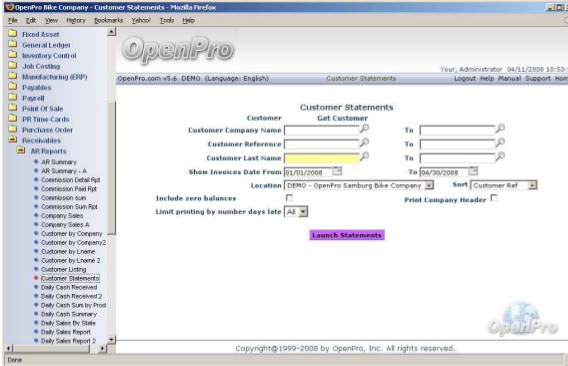Open calendar picker for Invoices Date From
568x366 pixels.
pos(337,171)
